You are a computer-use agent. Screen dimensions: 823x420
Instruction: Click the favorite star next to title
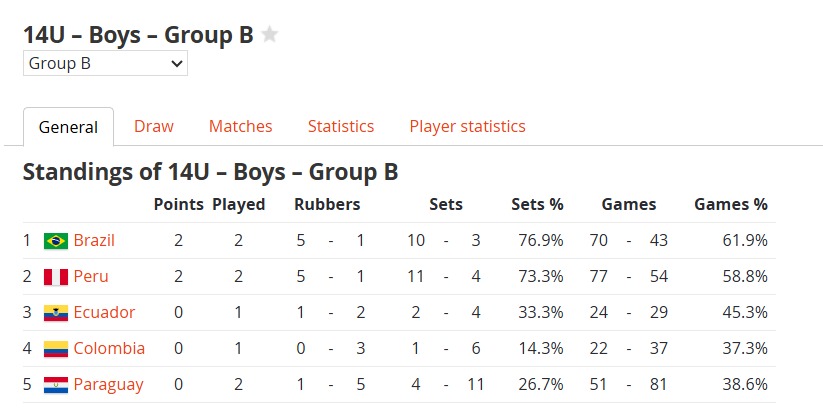coord(270,34)
